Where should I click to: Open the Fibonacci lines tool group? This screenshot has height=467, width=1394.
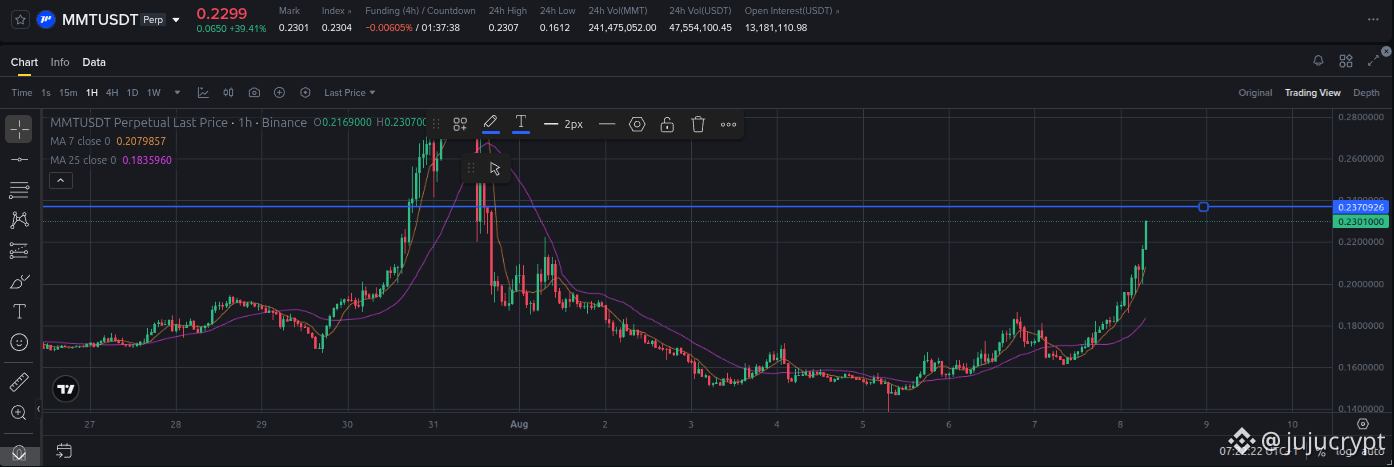19,189
